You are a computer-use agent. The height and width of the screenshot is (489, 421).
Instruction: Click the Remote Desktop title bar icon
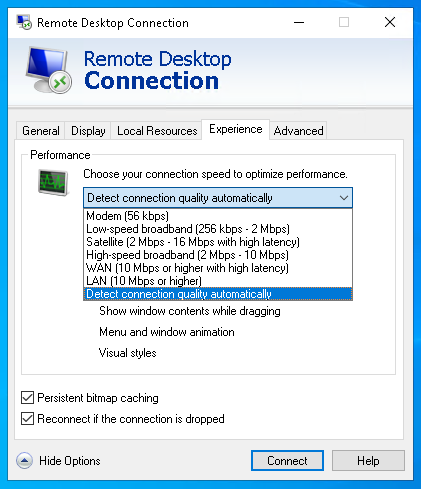point(24,22)
